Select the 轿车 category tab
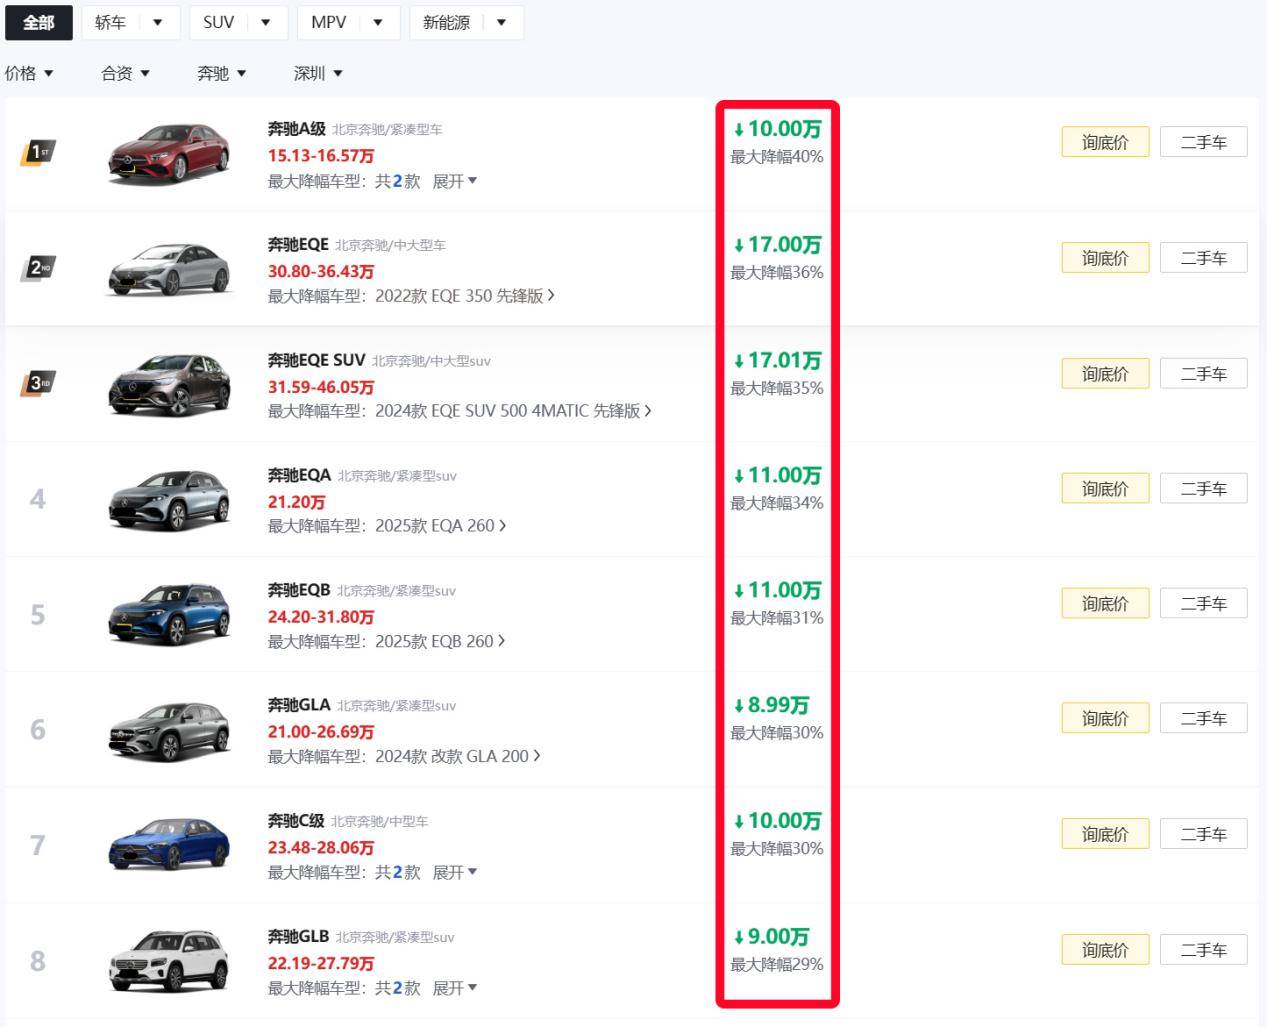Screen dimensions: 1267x1027 click(x=110, y=22)
